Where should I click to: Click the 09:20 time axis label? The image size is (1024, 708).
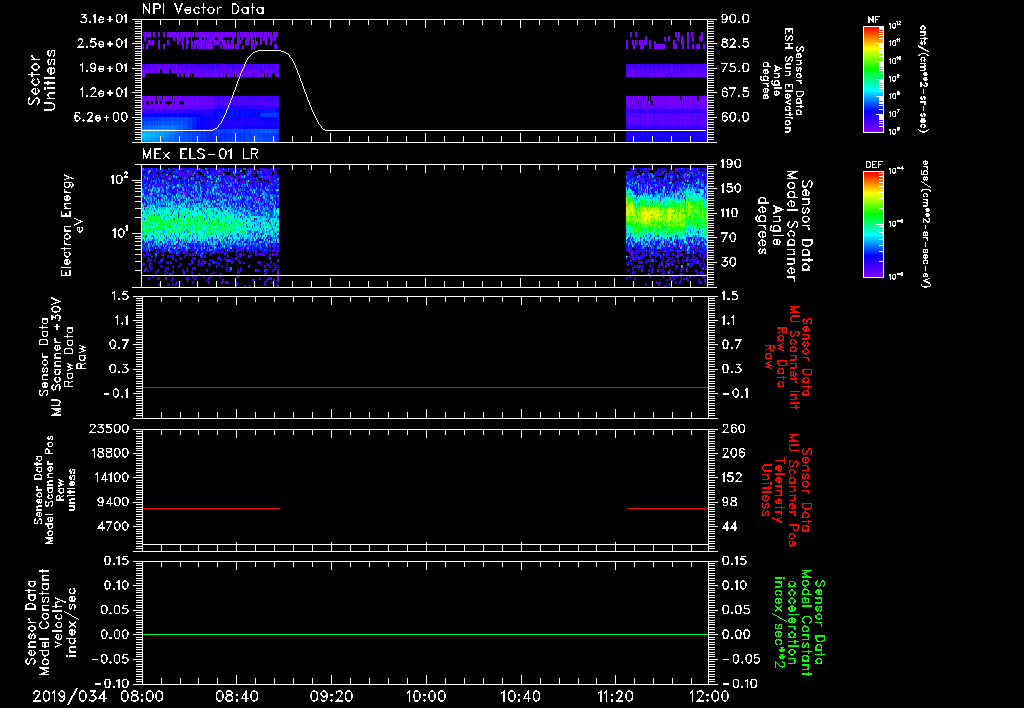tap(332, 696)
